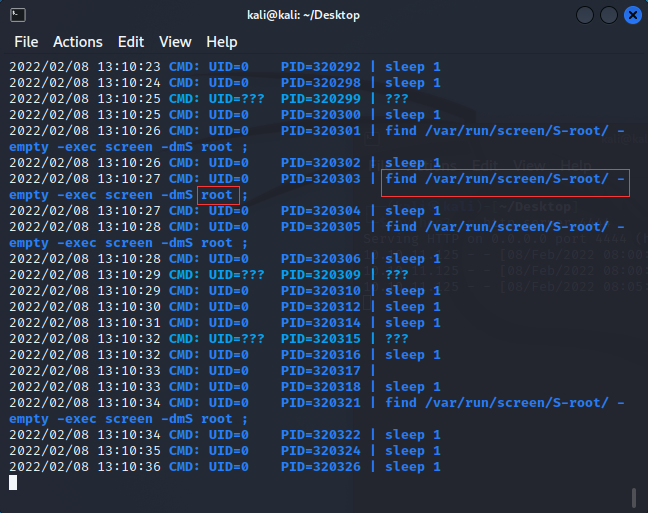Click on PID=320315 text
Screen dimensions: 648x513
coord(320,339)
